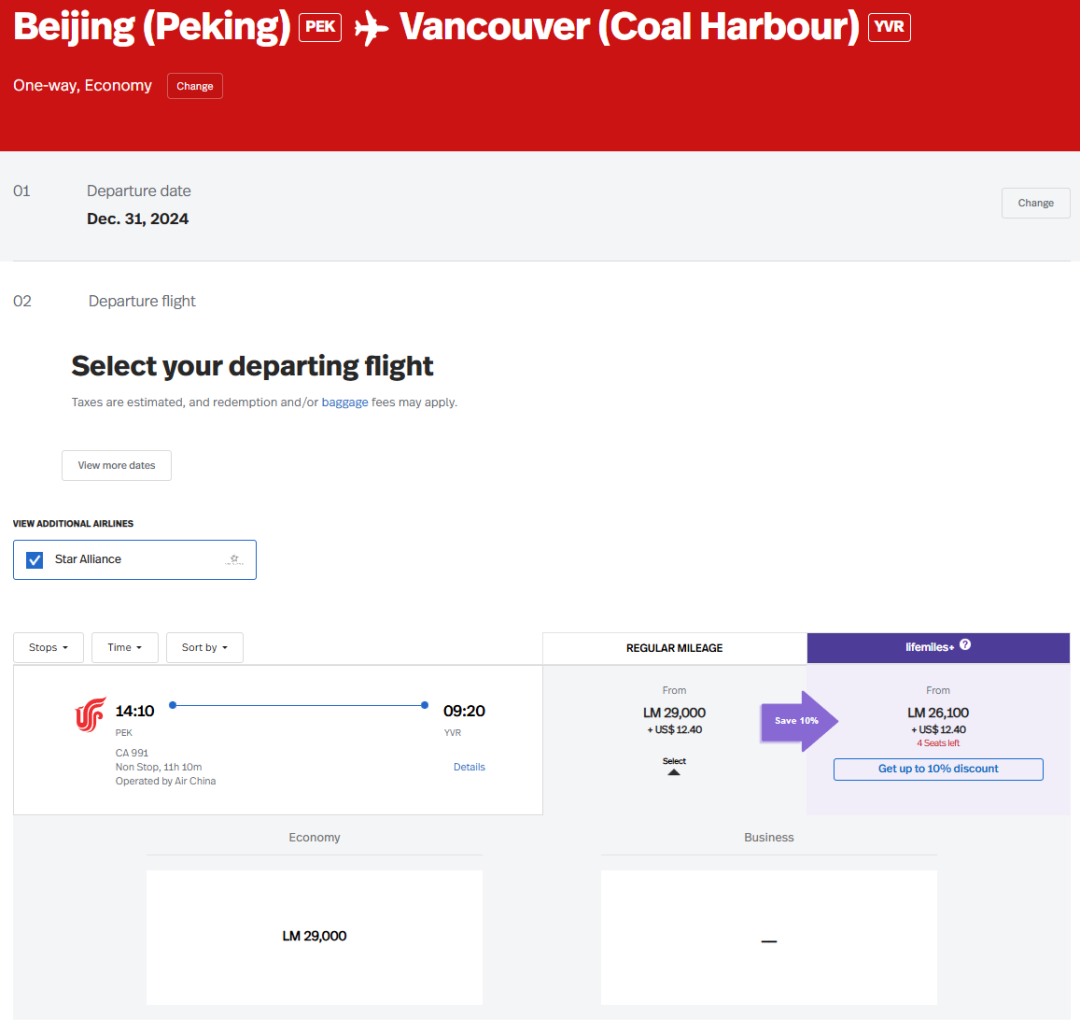1080x1031 pixels.
Task: Click the PEK airport code badge
Action: [x=320, y=27]
